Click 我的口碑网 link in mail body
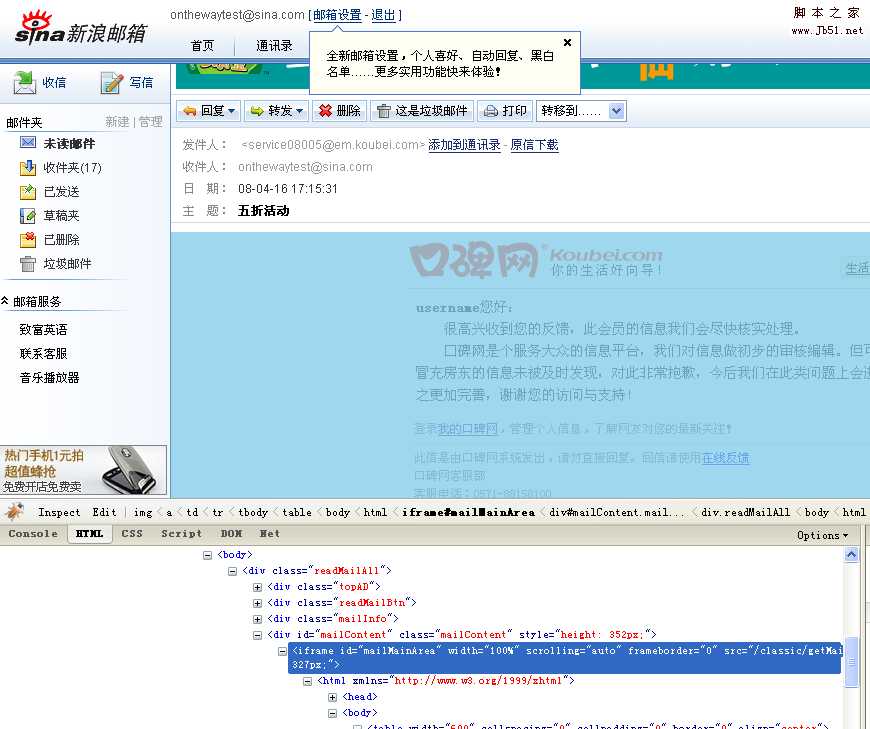 467,428
